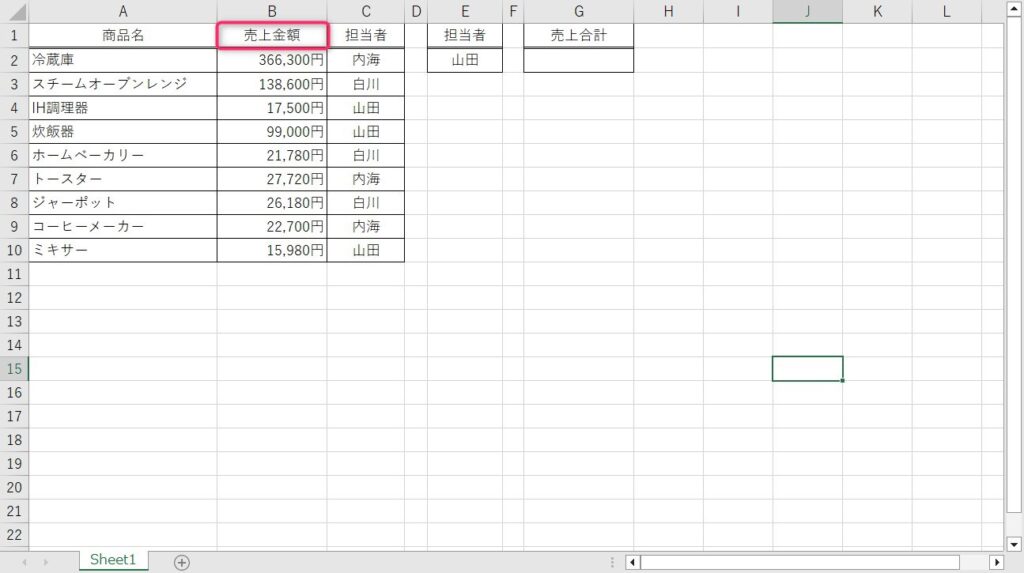
Task: Click the 366,300円 sales amount cell
Action: 272,60
